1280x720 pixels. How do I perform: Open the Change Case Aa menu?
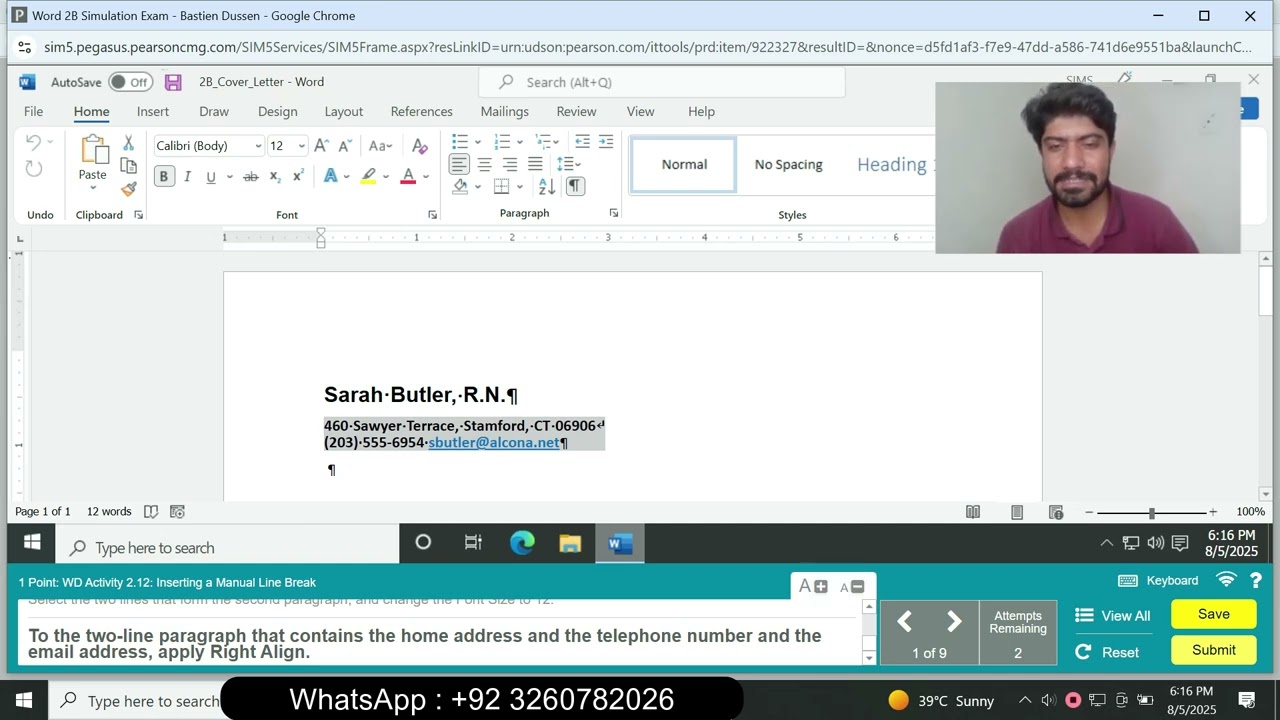tap(380, 146)
